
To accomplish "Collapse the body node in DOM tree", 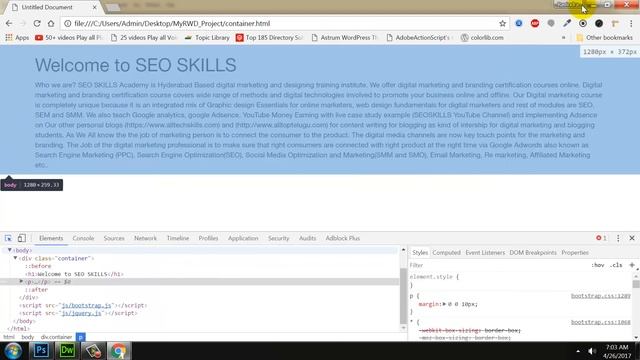I will (x=10, y=250).
